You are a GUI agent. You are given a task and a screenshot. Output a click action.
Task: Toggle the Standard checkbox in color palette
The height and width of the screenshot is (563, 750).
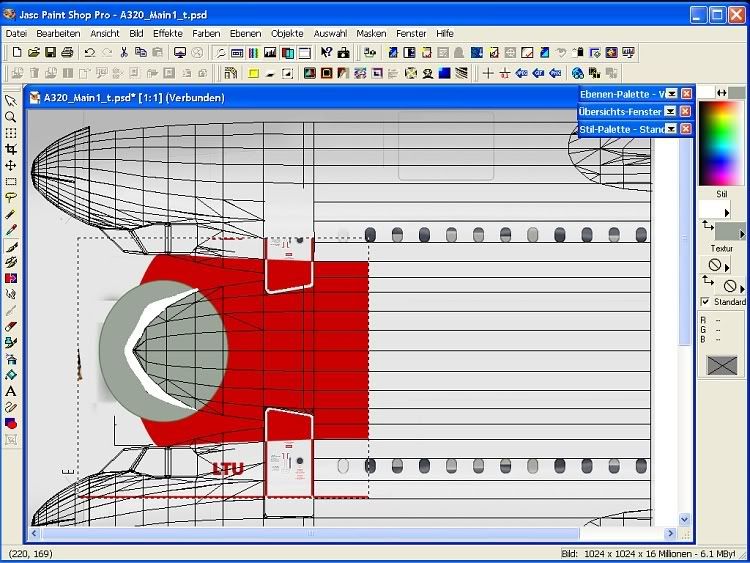point(705,301)
